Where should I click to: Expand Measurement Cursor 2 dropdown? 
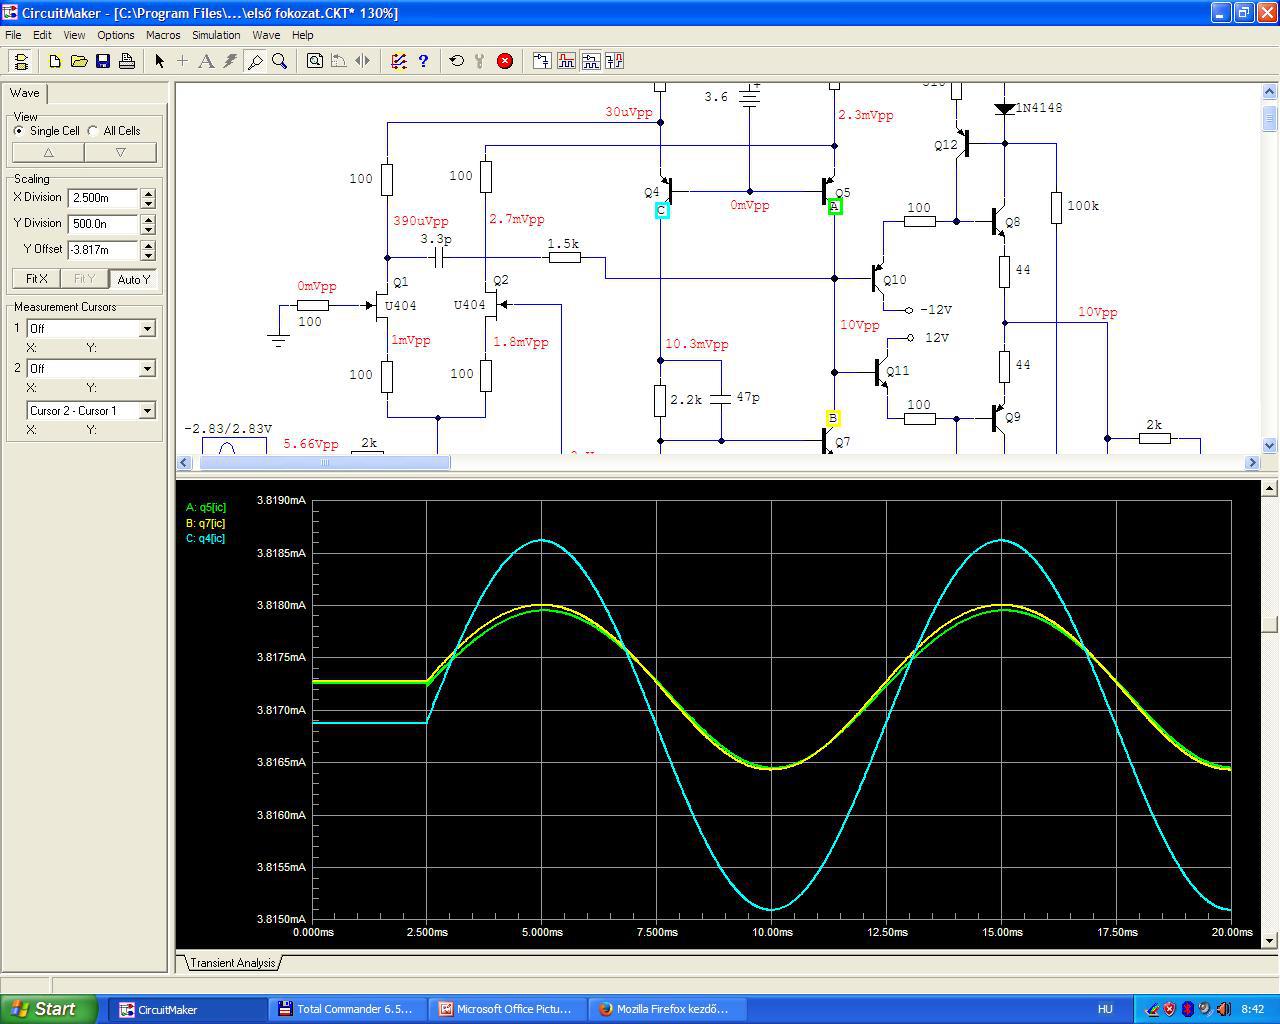point(147,369)
